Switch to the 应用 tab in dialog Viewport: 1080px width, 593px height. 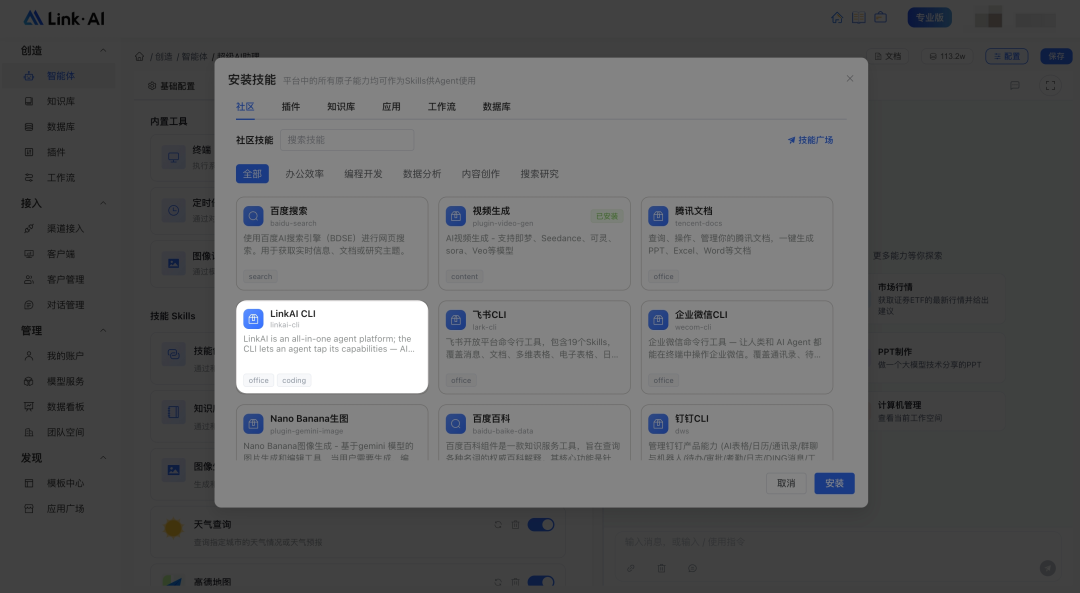(391, 107)
